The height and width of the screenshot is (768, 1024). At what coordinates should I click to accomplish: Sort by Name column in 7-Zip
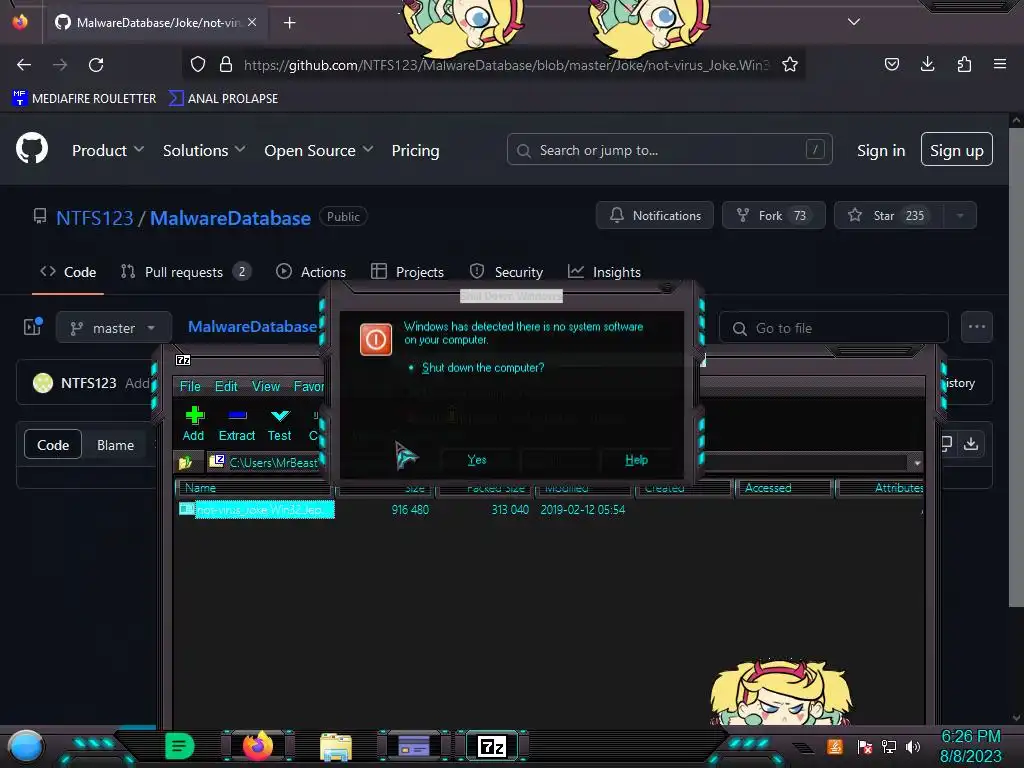click(x=255, y=488)
